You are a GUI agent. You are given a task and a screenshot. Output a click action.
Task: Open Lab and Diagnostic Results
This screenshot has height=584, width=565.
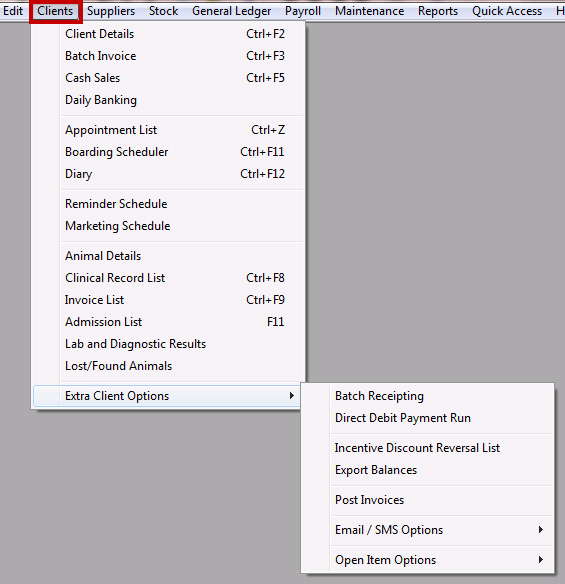click(x=168, y=344)
